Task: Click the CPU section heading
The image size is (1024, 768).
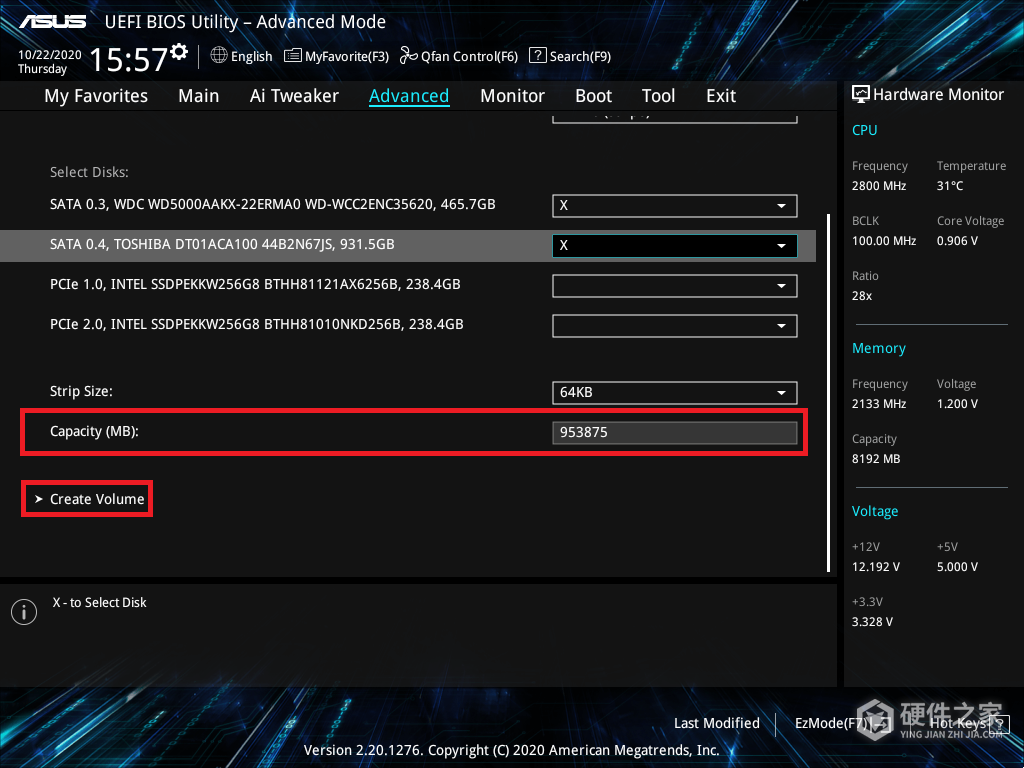Action: point(864,130)
